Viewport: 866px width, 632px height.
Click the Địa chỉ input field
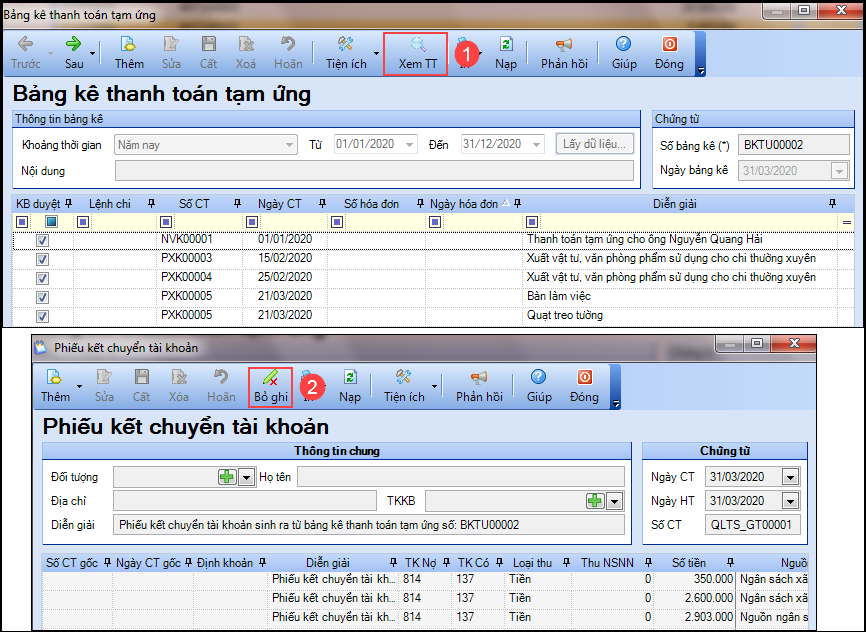click(x=245, y=501)
